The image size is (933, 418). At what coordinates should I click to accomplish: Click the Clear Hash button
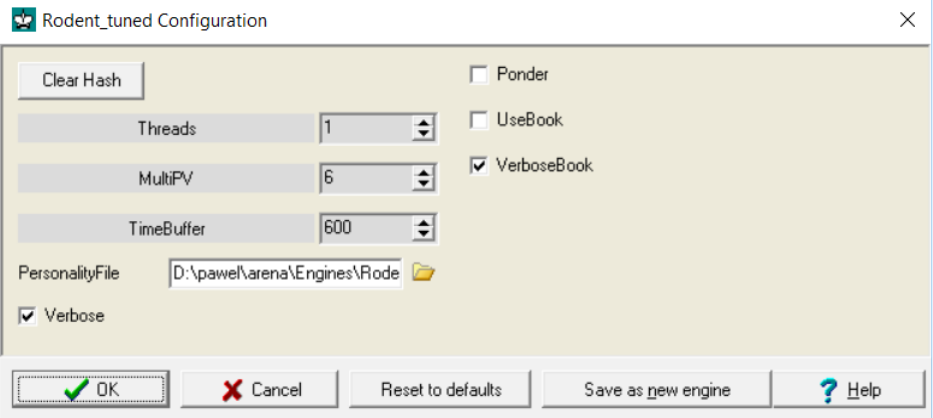tap(82, 80)
